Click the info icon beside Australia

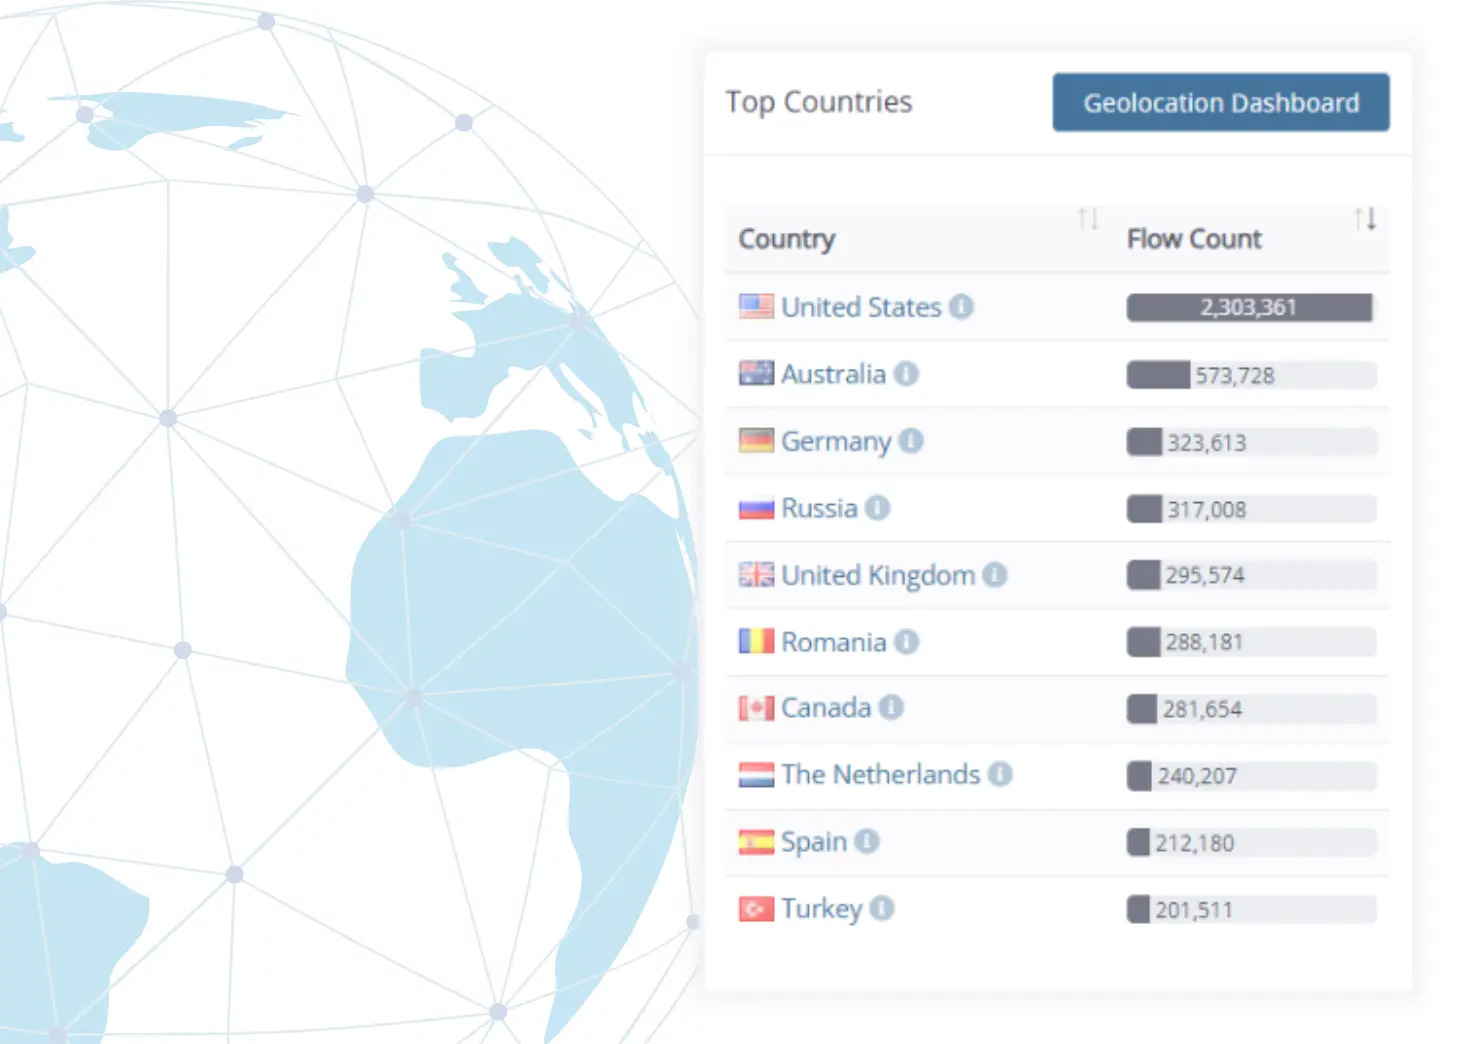906,374
